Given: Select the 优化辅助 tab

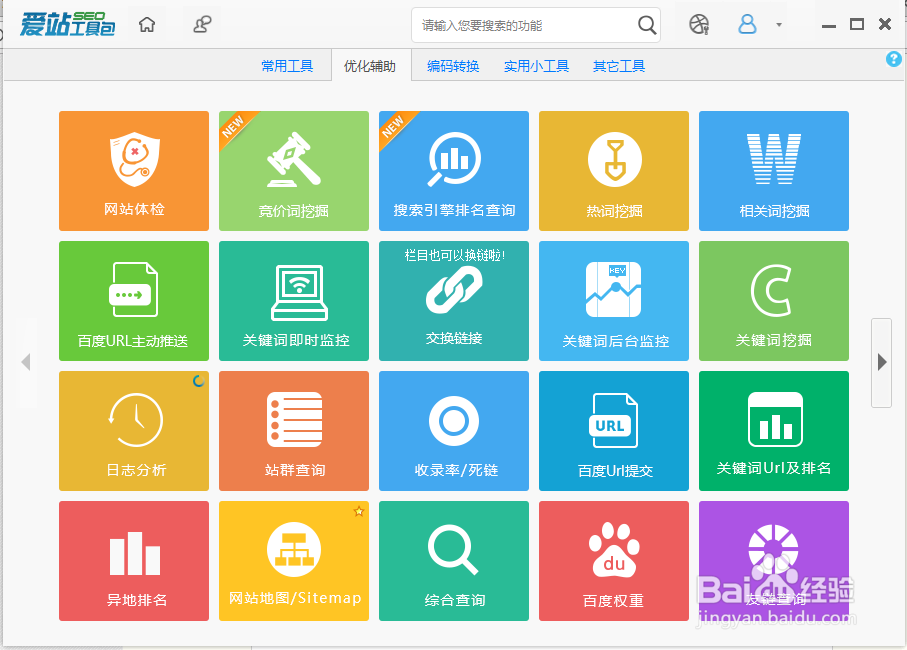Looking at the screenshot, I should pos(370,66).
